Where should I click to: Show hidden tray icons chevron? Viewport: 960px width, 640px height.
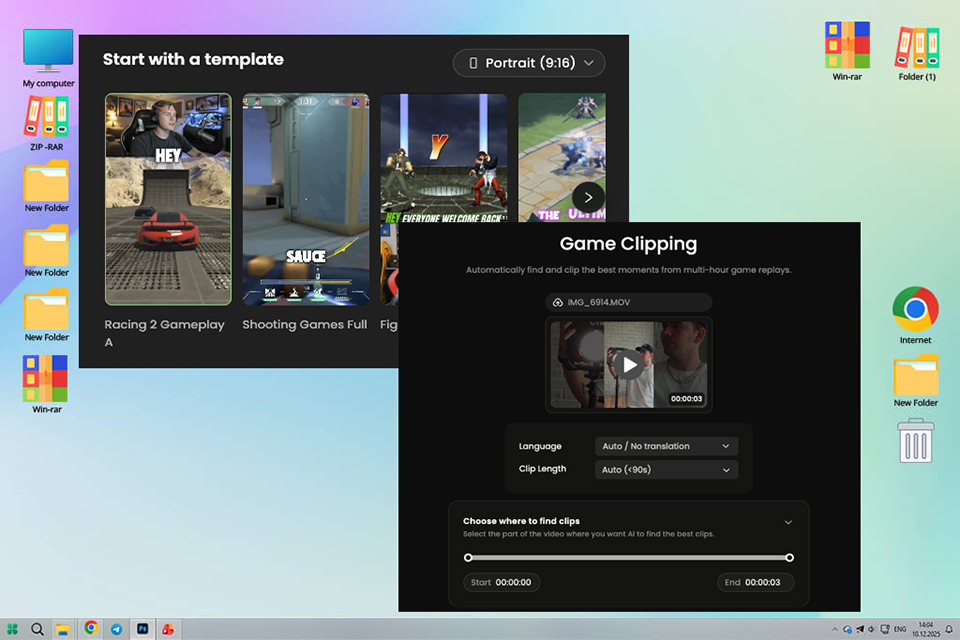pyautogui.click(x=834, y=630)
